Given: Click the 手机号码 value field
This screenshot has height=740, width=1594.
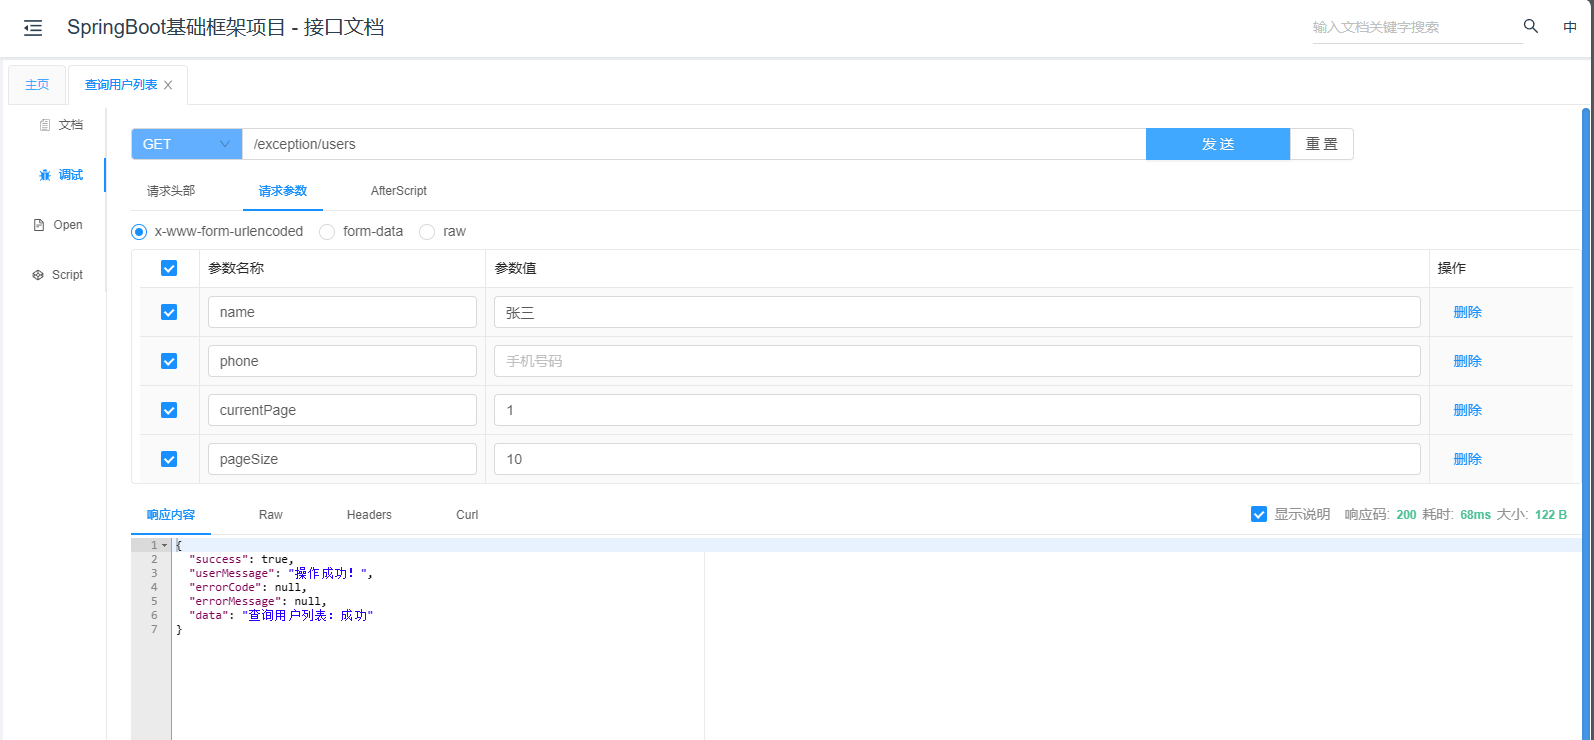Looking at the screenshot, I should (x=957, y=361).
